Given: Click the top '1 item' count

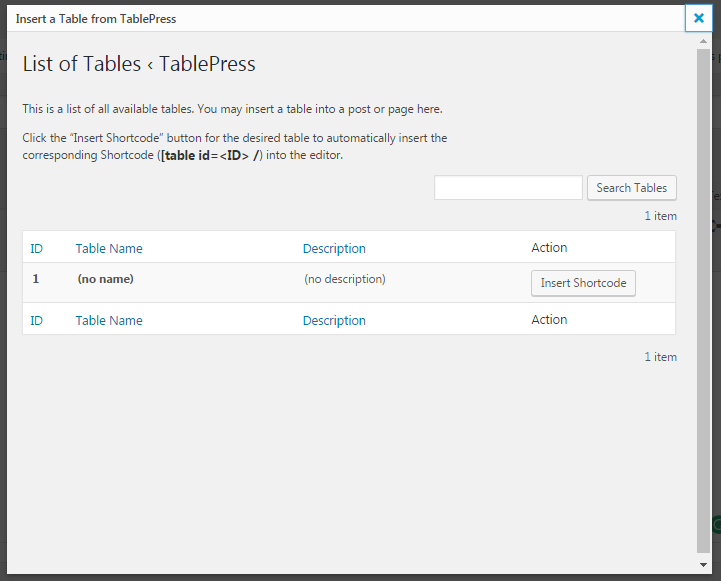Looking at the screenshot, I should click(x=660, y=216).
